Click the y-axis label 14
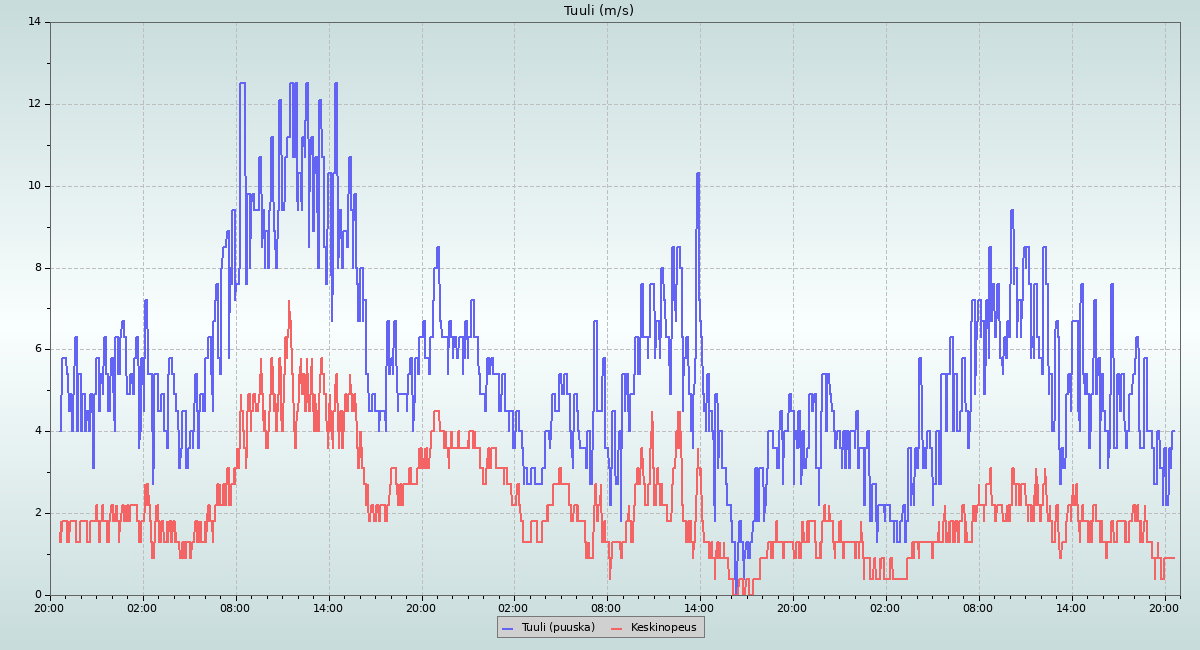 tap(35, 22)
